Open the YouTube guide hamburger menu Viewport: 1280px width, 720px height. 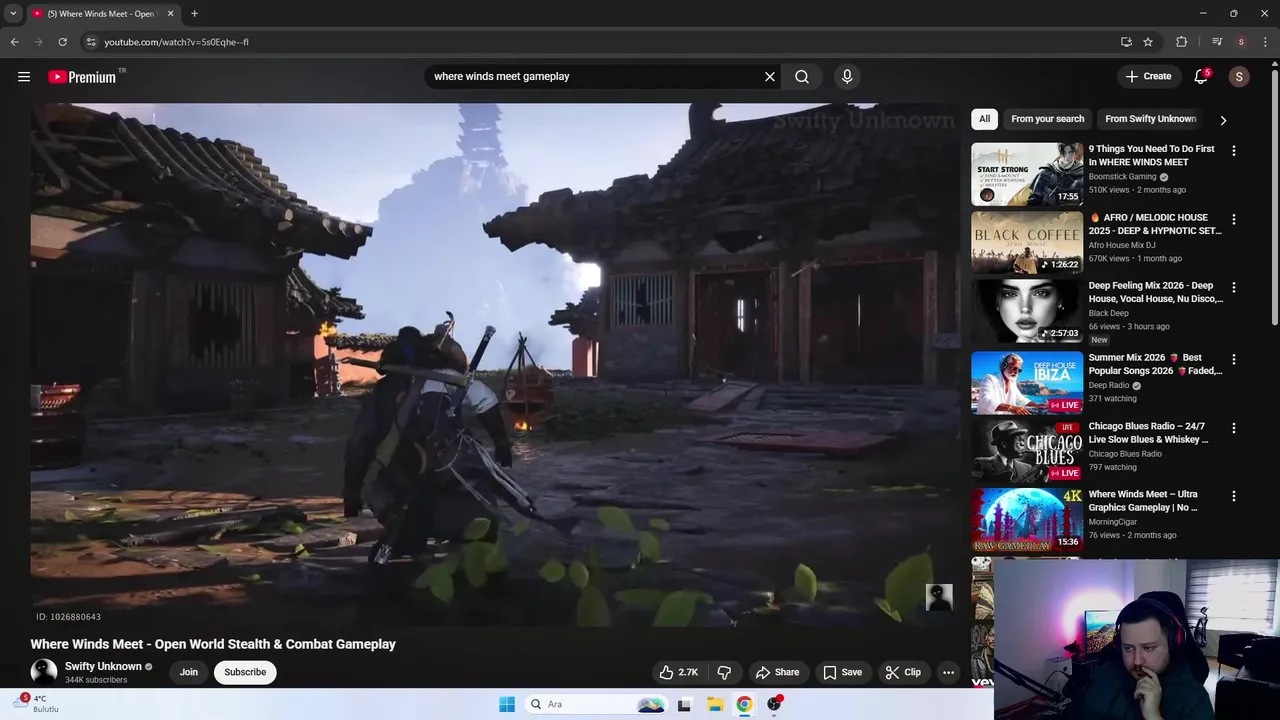[24, 77]
